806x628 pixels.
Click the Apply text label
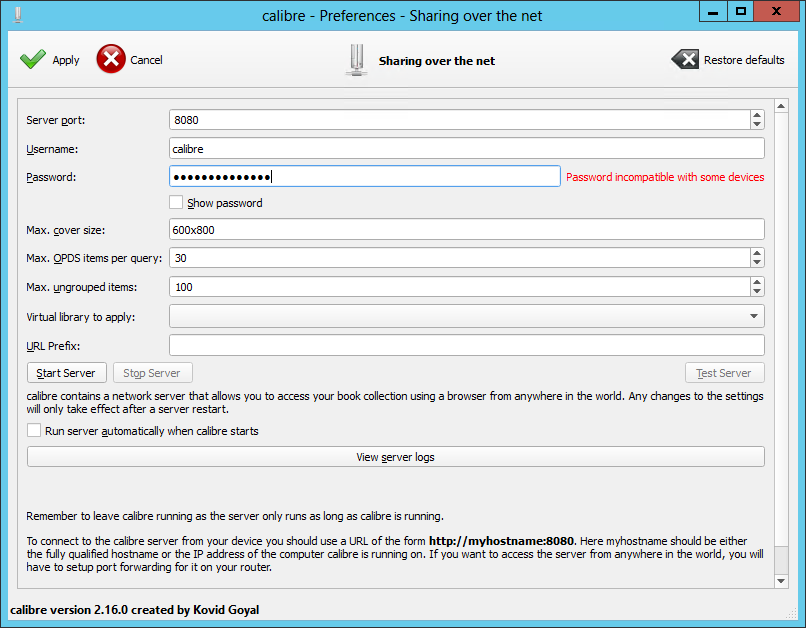(66, 60)
